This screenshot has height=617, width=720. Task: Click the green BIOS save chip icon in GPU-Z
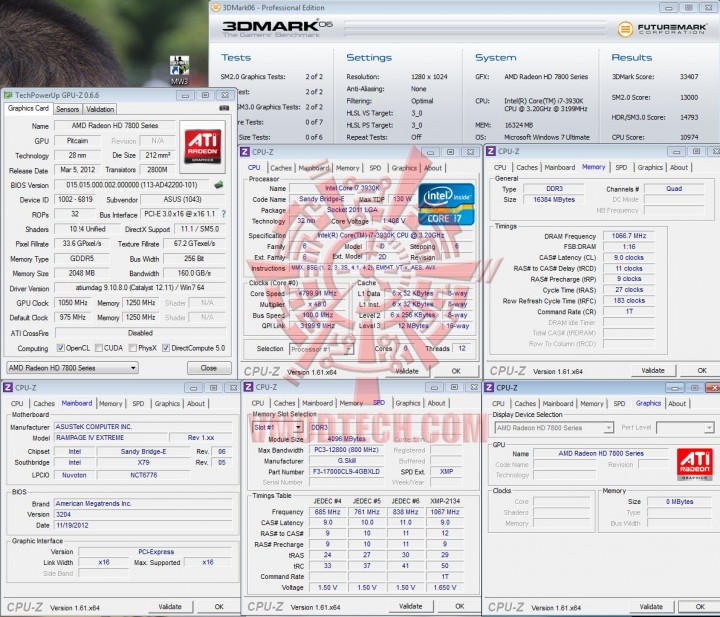point(219,185)
